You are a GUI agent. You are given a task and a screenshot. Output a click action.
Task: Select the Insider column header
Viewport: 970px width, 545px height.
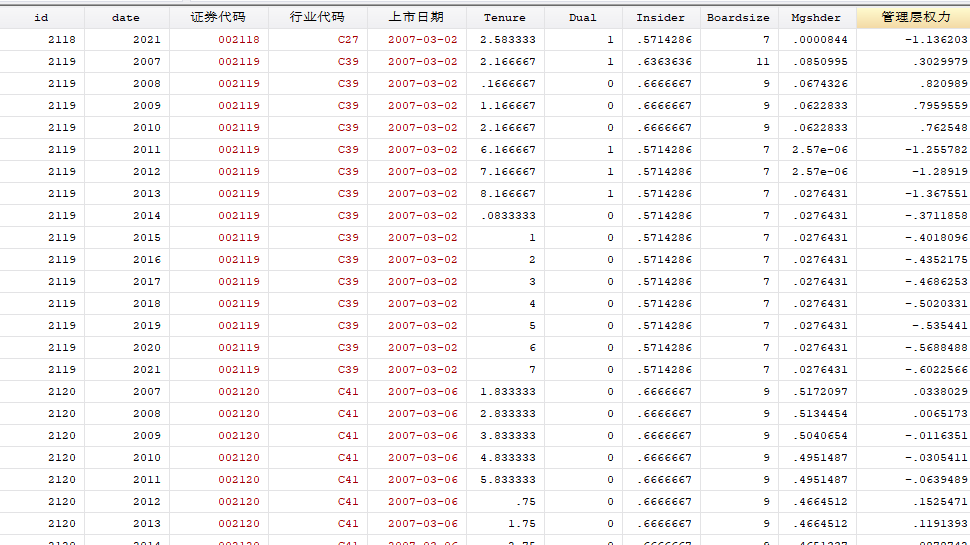click(x=660, y=17)
